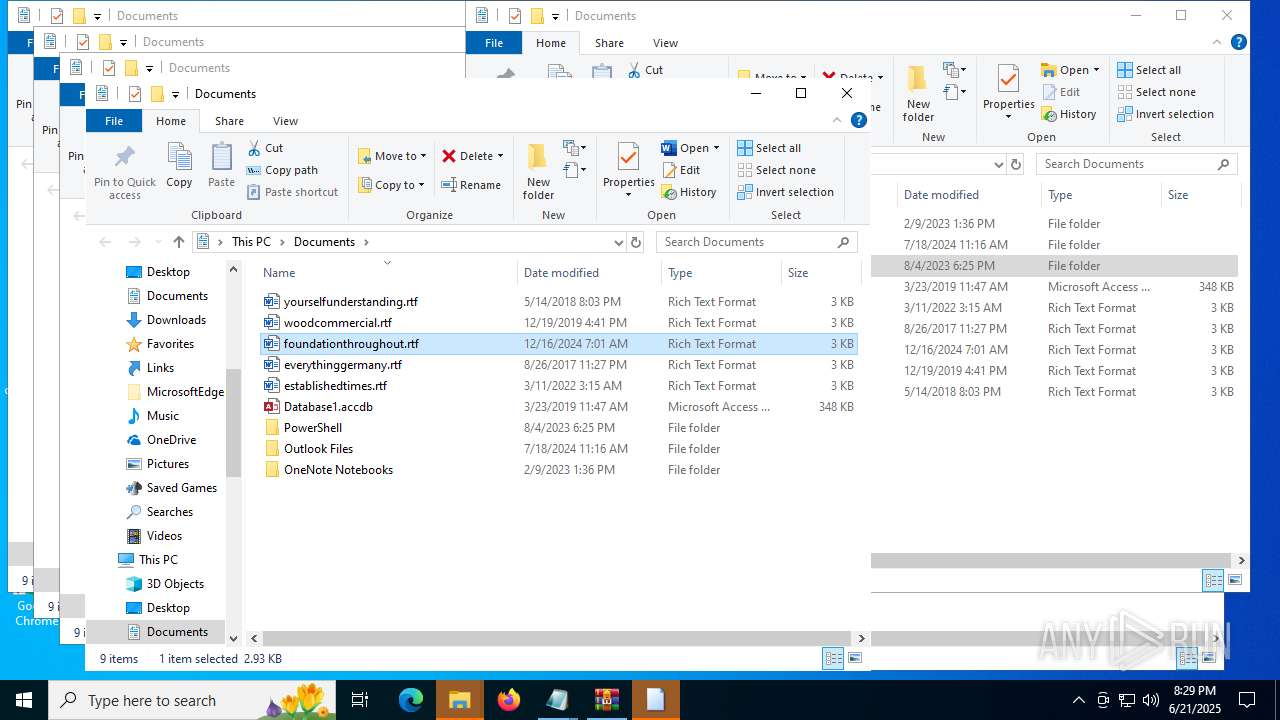
Task: Expand address bar history dropdown in front window
Action: click(618, 242)
